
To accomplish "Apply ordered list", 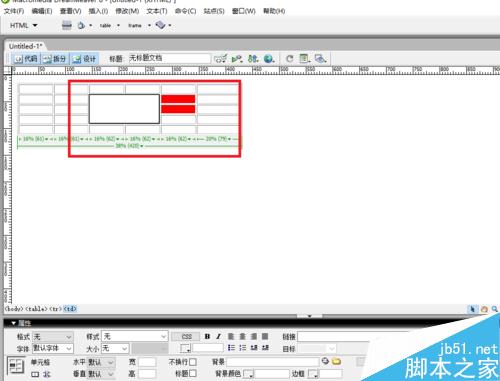I will point(243,348).
